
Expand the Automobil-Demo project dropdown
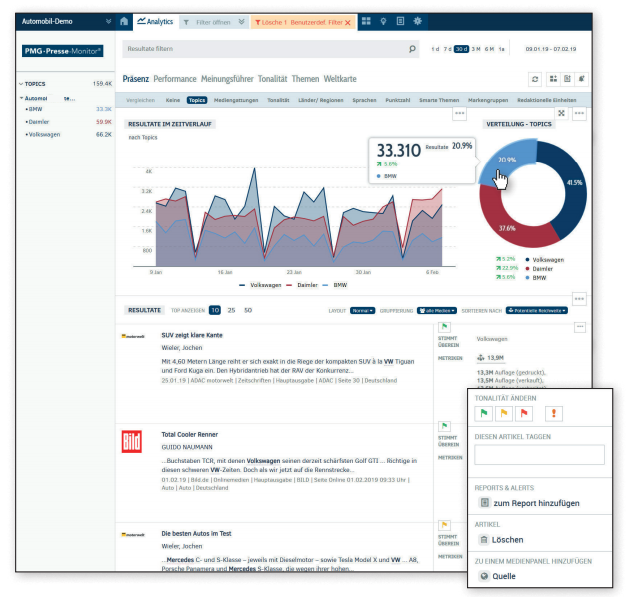tap(108, 21)
